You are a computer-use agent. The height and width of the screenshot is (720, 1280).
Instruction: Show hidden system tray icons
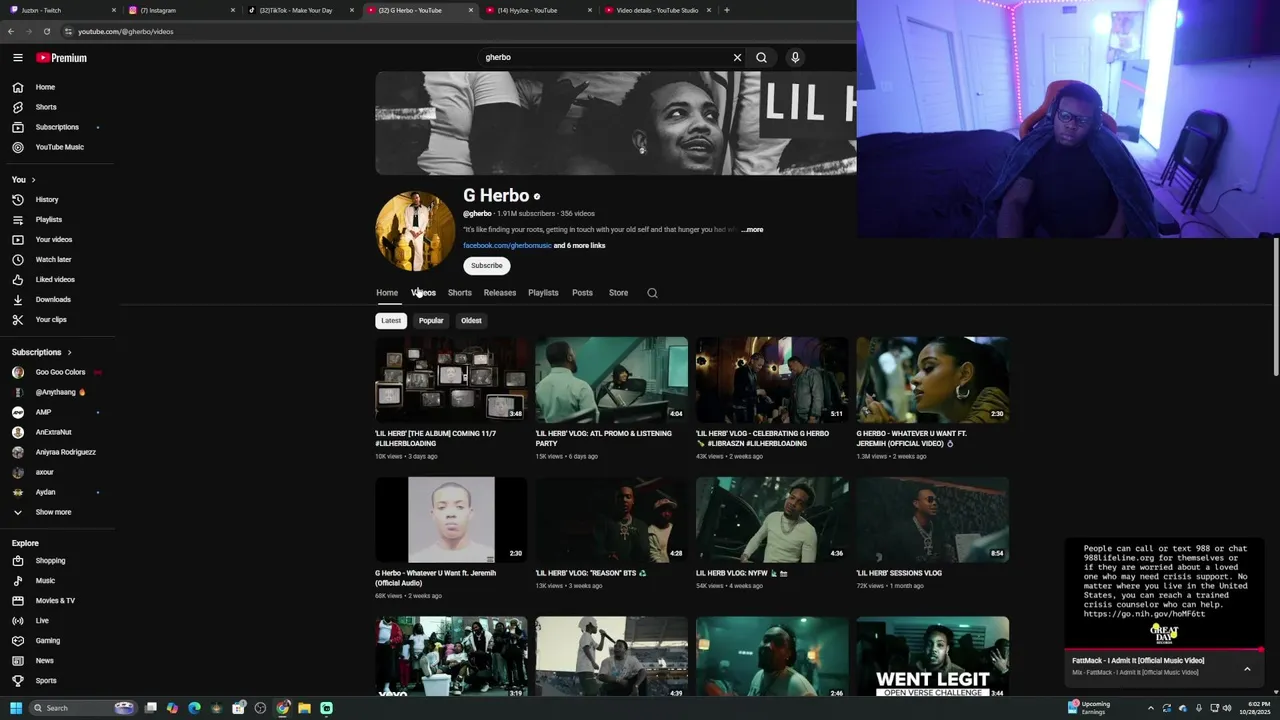pyautogui.click(x=1150, y=708)
